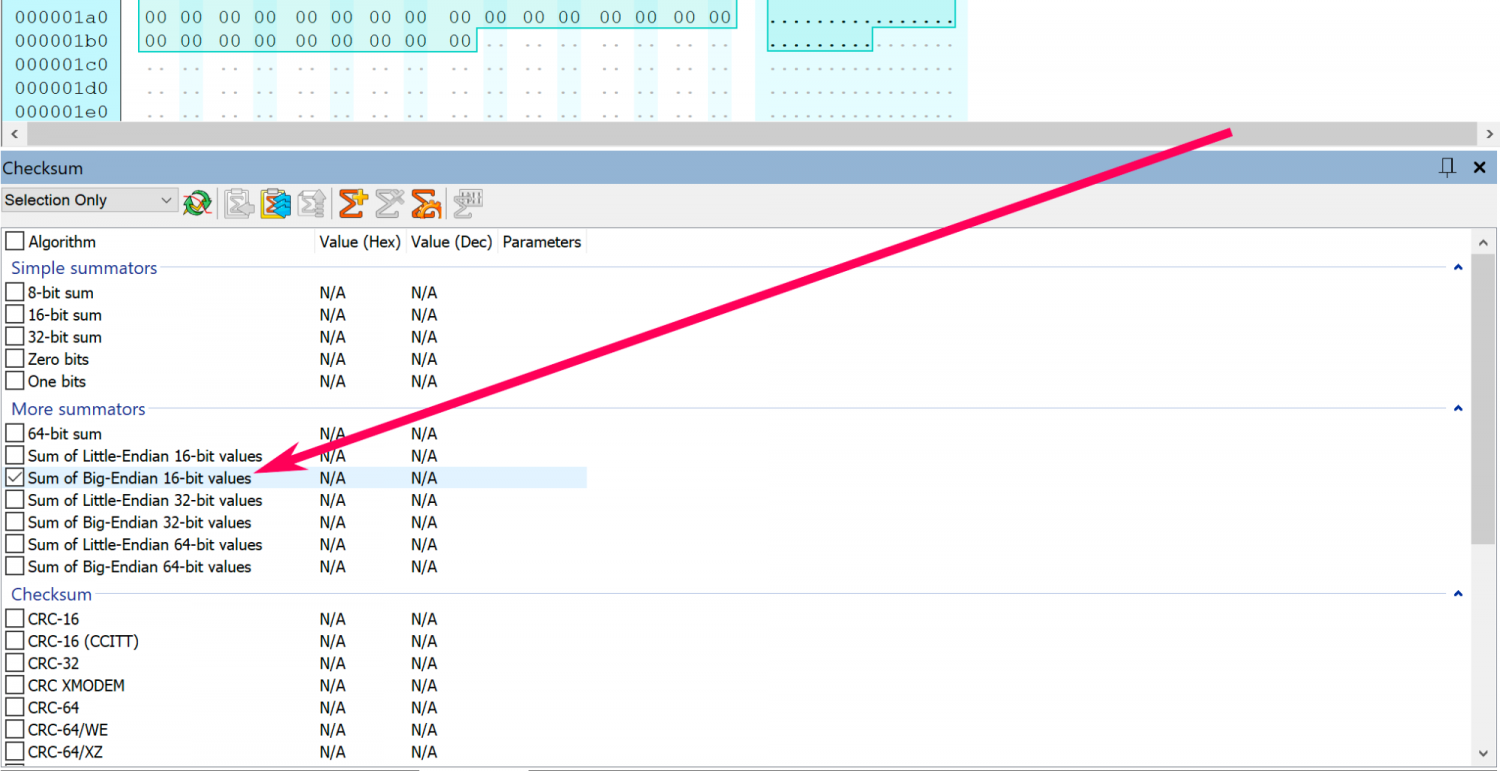The height and width of the screenshot is (771, 1500).
Task: Enable the CRC-16 checkbox
Action: click(15, 619)
